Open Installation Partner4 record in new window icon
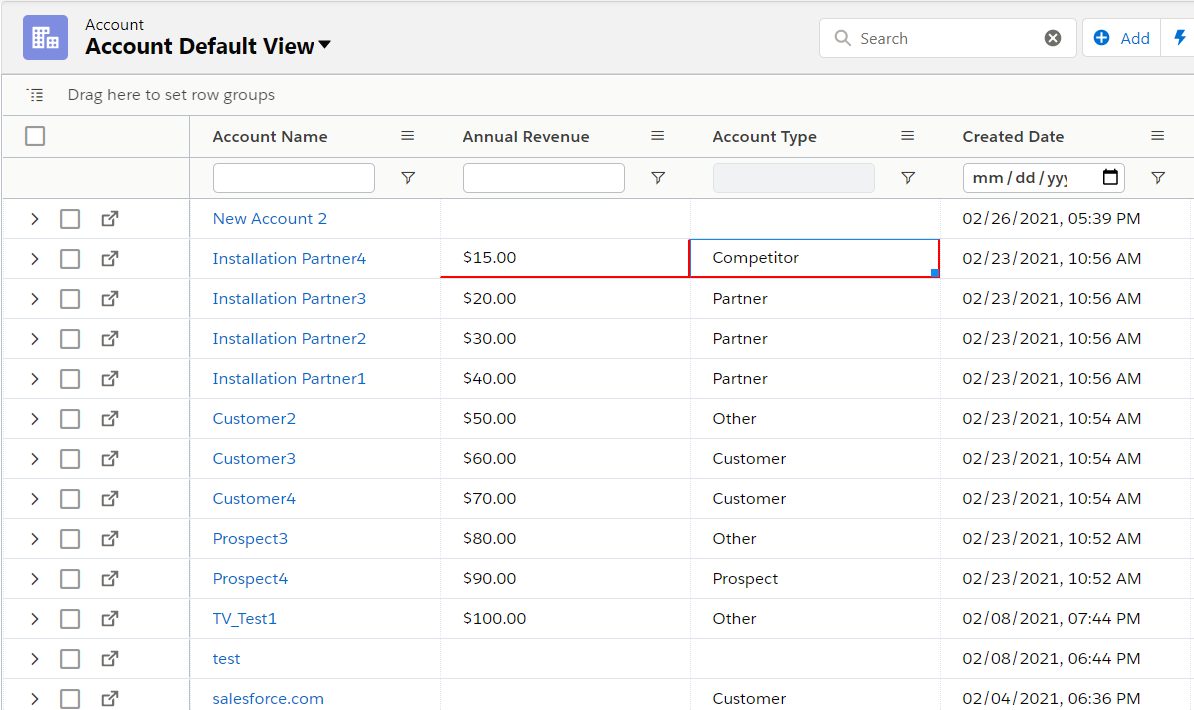The image size is (1194, 710). tap(110, 258)
